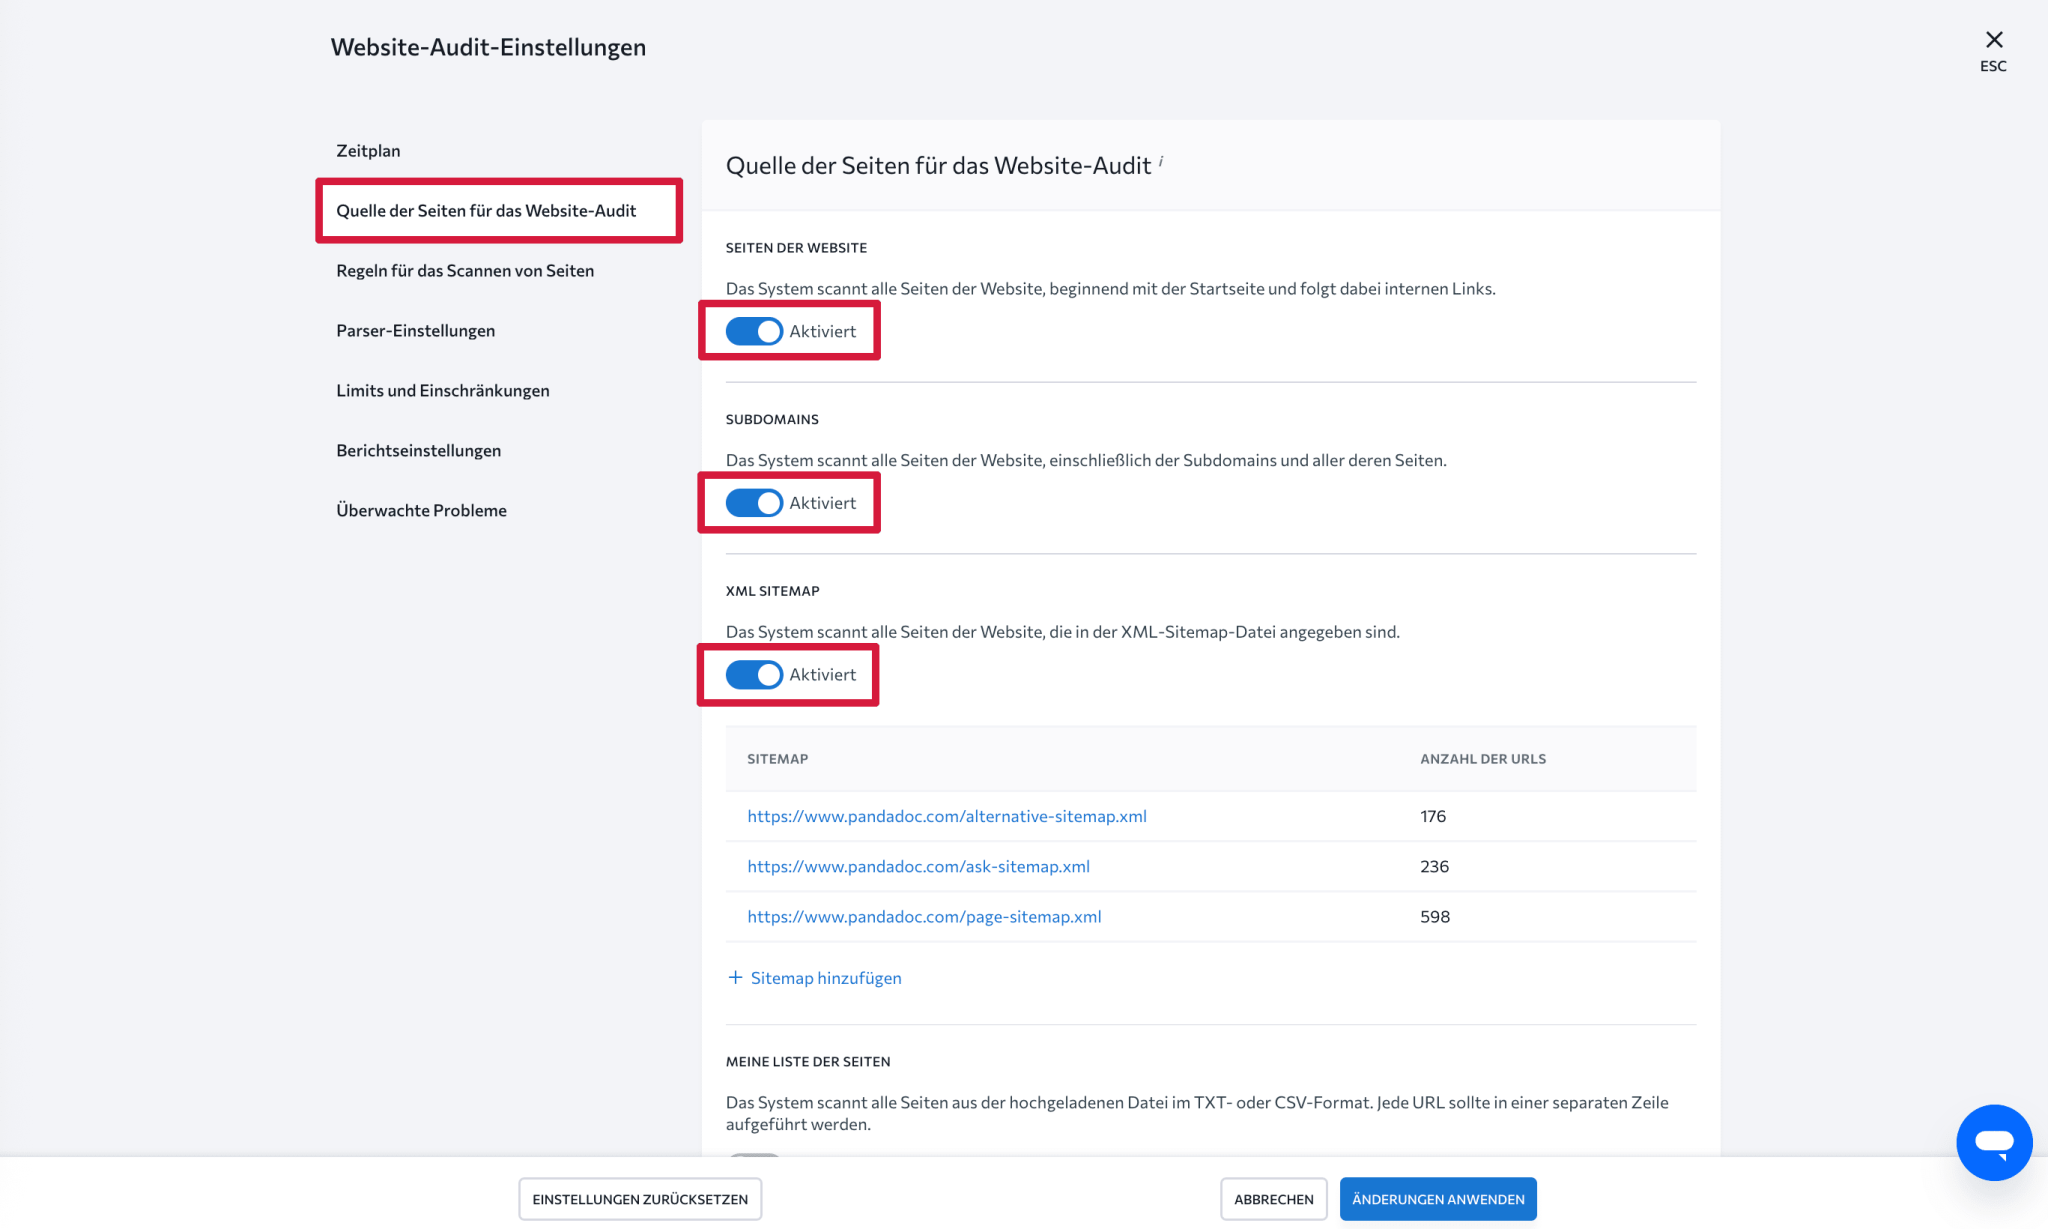Open the chat widget bubble
Screen dimensions: 2048x1229
click(1993, 1142)
